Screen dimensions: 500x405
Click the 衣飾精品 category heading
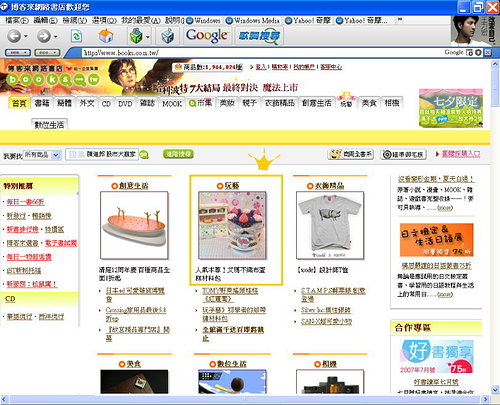tap(329, 185)
